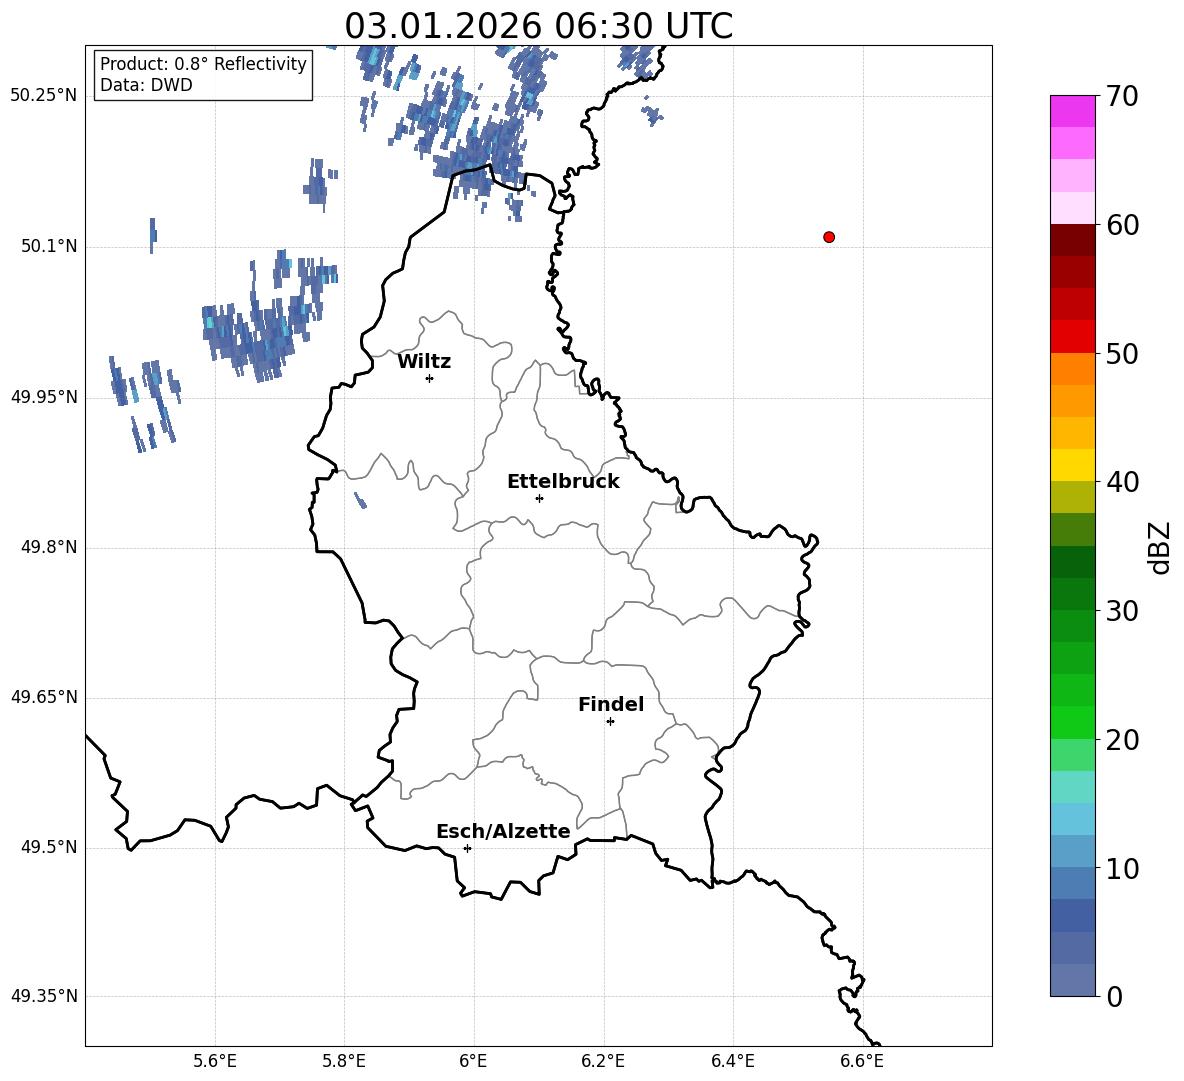
Task: Click the cross marker below Wiltz
Action: [x=430, y=378]
